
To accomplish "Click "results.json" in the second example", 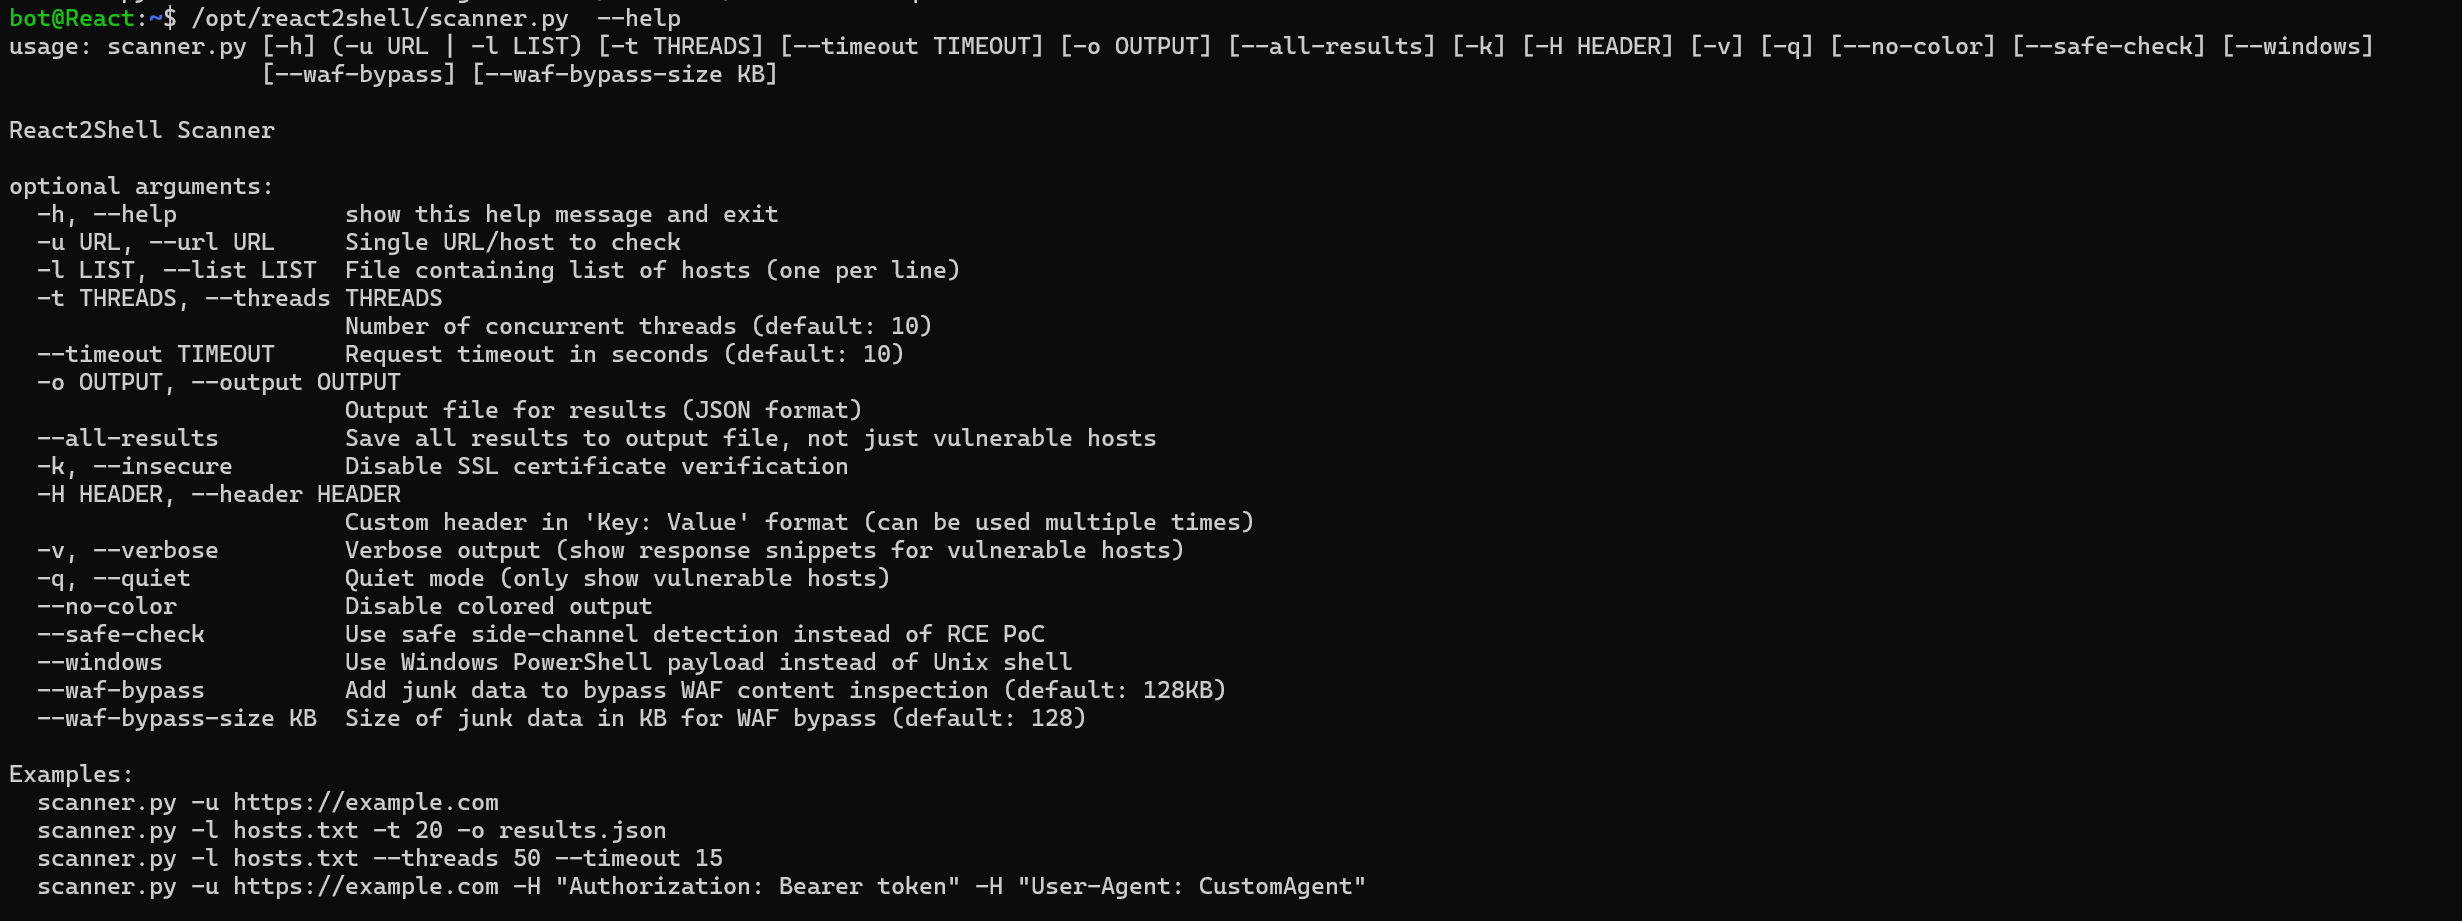I will point(582,830).
